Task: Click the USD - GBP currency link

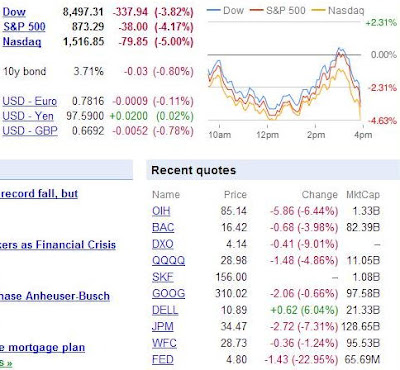Action: (x=30, y=131)
